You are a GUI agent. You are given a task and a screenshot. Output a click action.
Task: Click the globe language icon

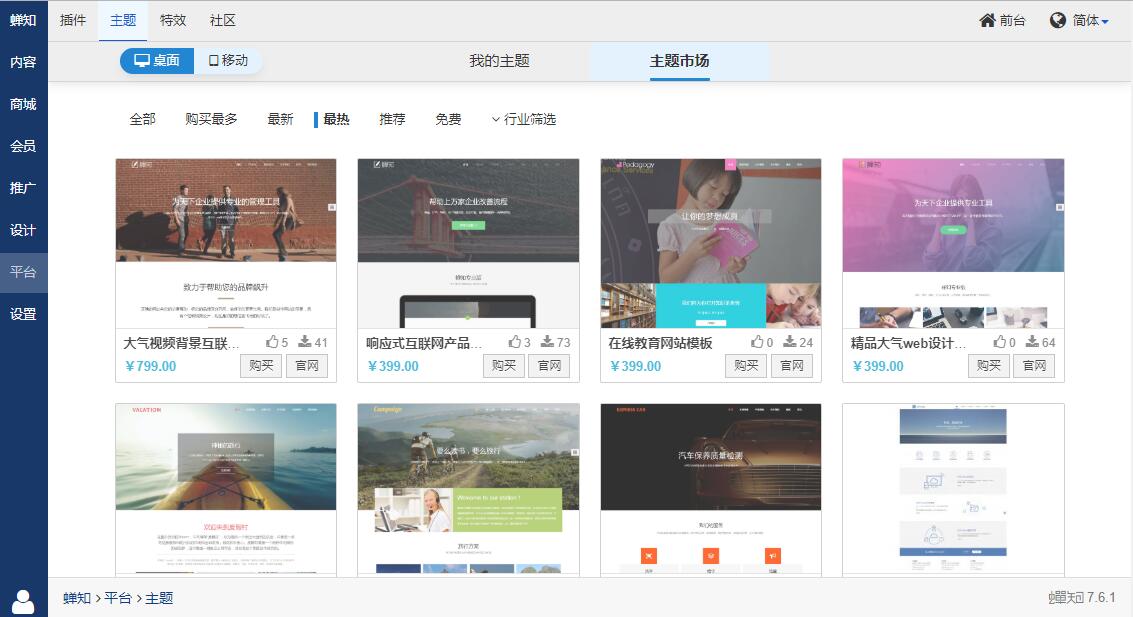(1058, 20)
